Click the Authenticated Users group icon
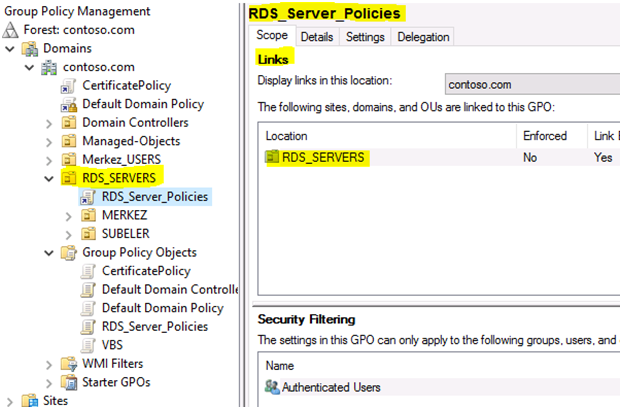Viewport: 622px width, 409px height. [x=272, y=387]
